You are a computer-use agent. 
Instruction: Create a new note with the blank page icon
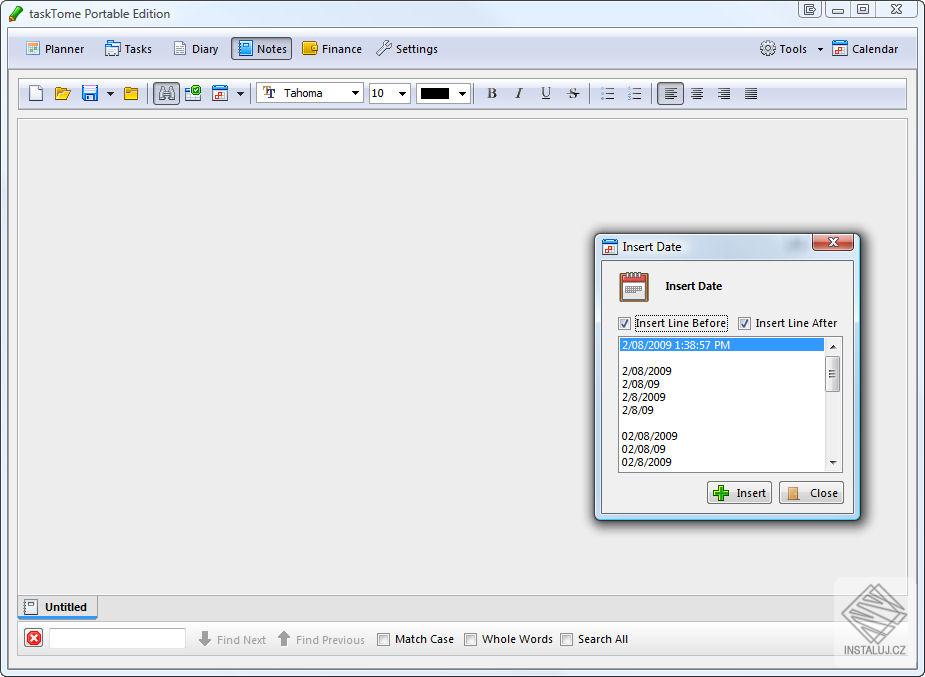pos(36,93)
